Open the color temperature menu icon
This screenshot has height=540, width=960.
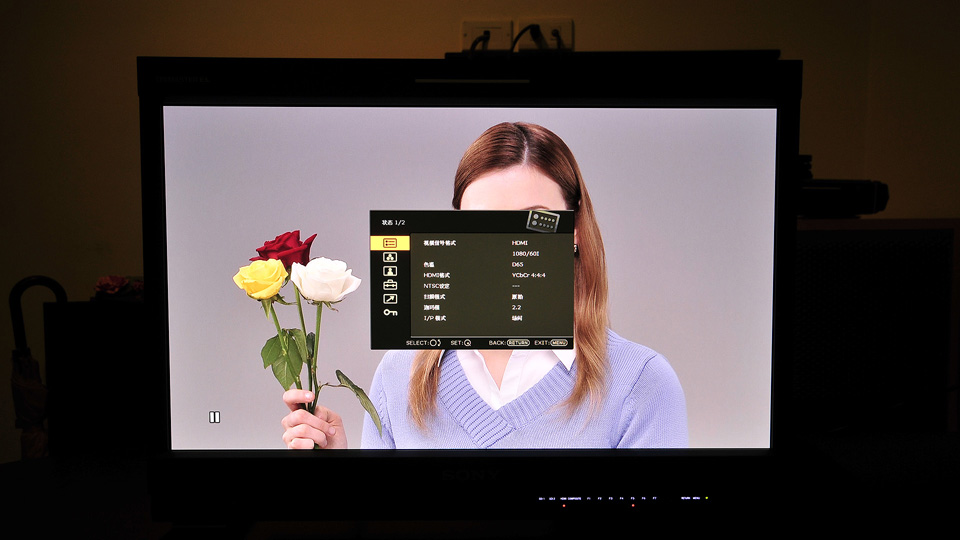390,257
